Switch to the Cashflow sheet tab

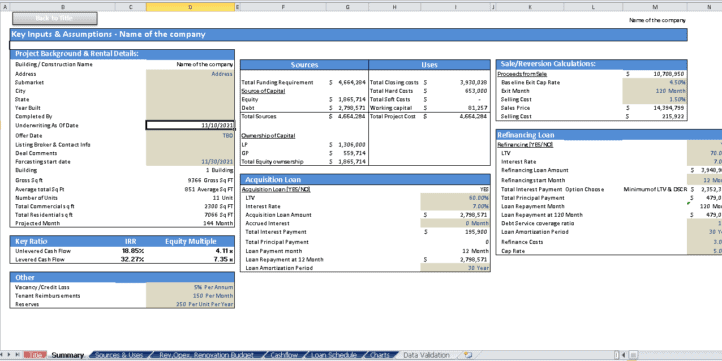pyautogui.click(x=284, y=355)
